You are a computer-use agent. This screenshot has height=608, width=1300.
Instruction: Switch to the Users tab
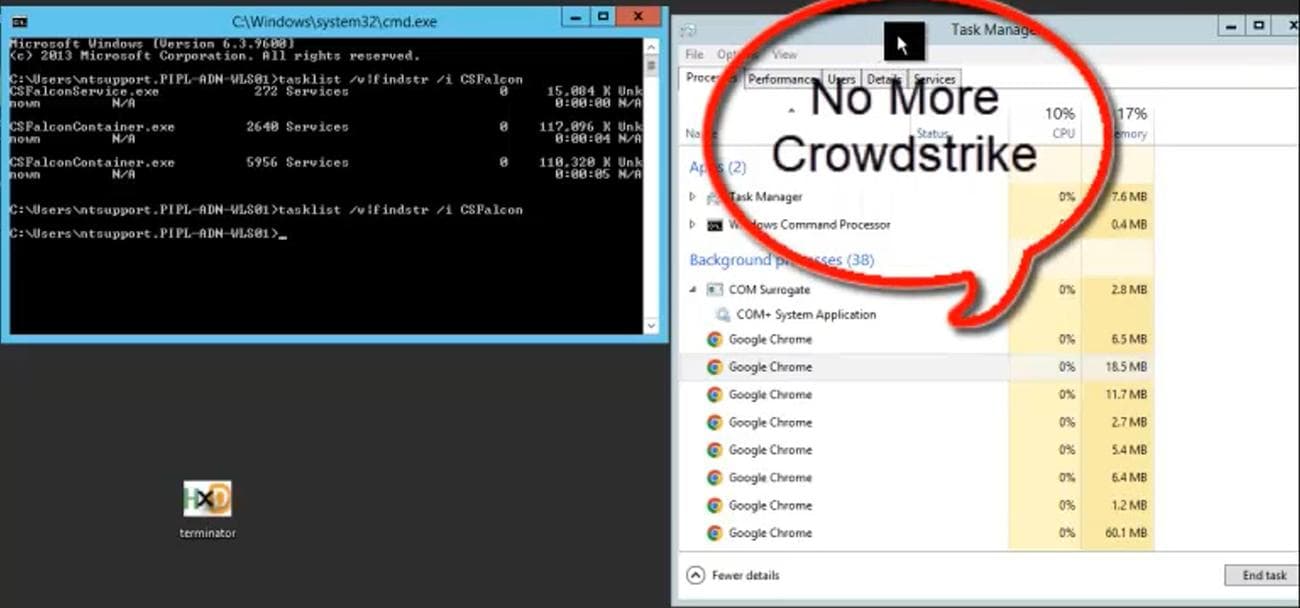pyautogui.click(x=841, y=79)
